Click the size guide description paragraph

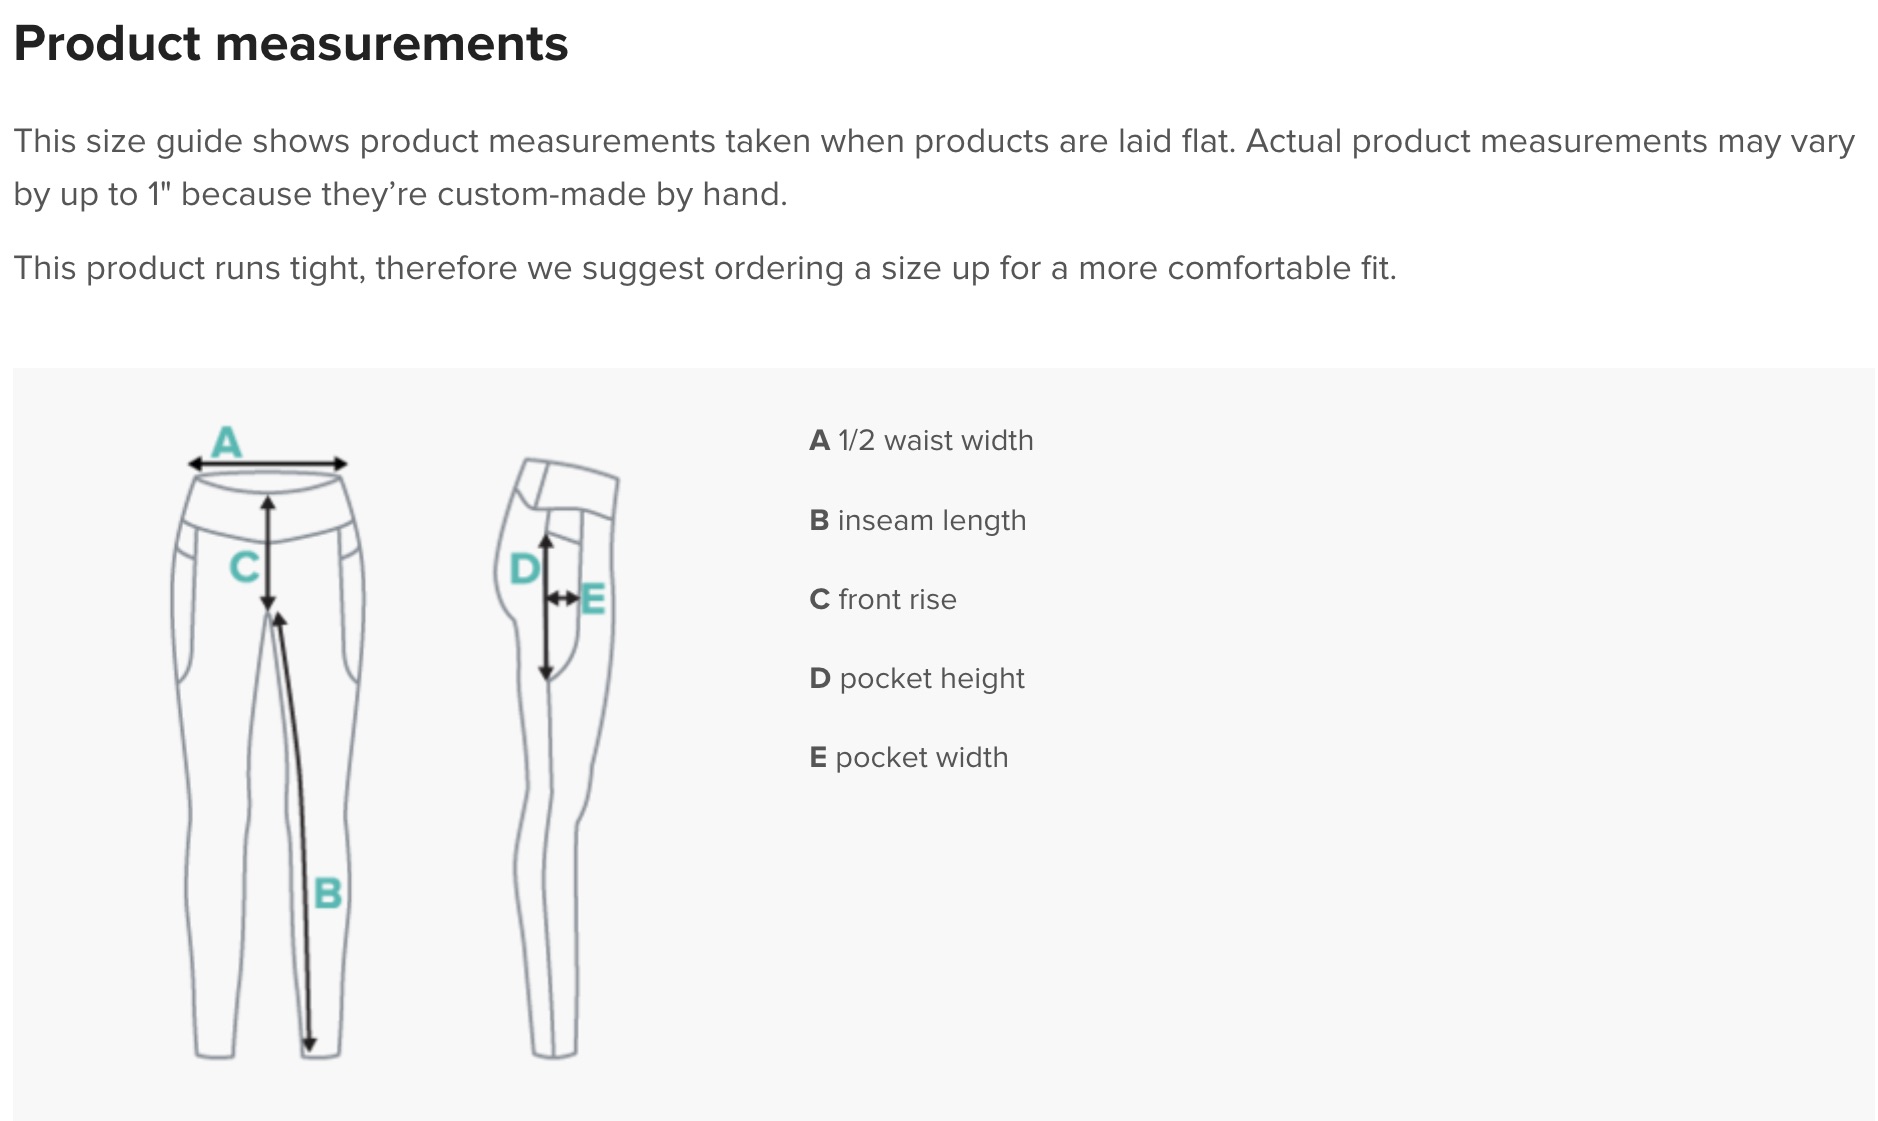934,167
